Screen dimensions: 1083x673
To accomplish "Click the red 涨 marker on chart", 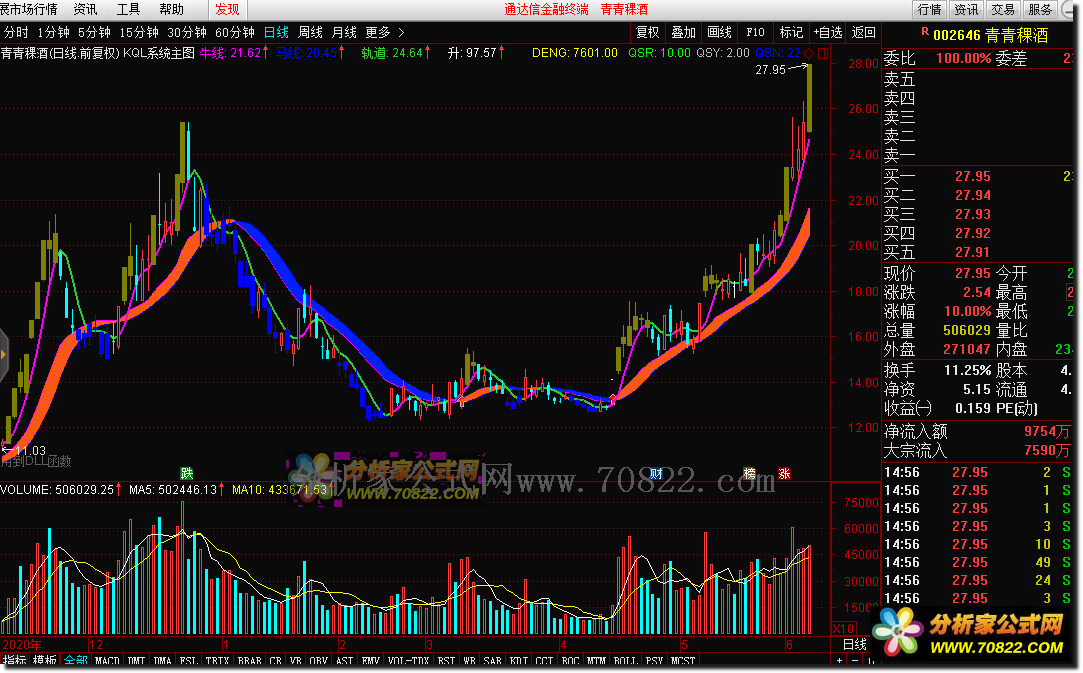I will (784, 473).
